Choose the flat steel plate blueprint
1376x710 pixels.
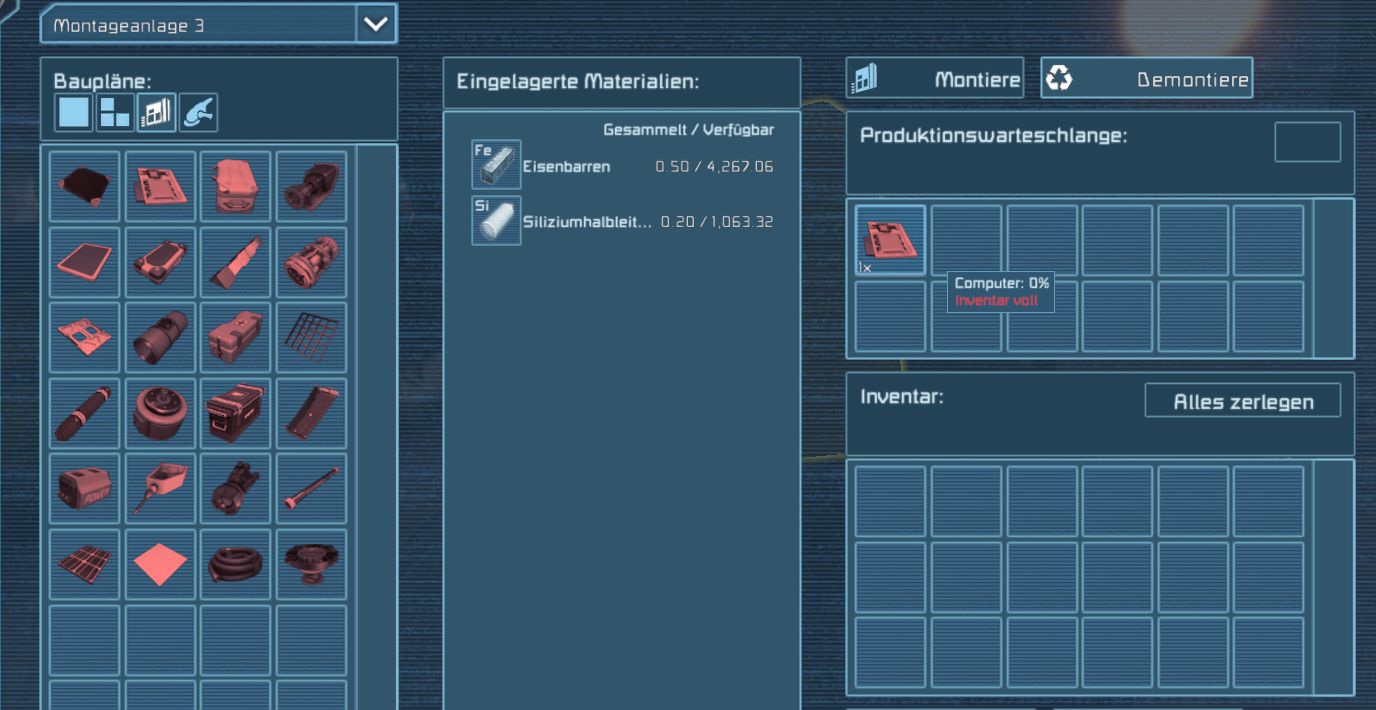tap(159, 564)
